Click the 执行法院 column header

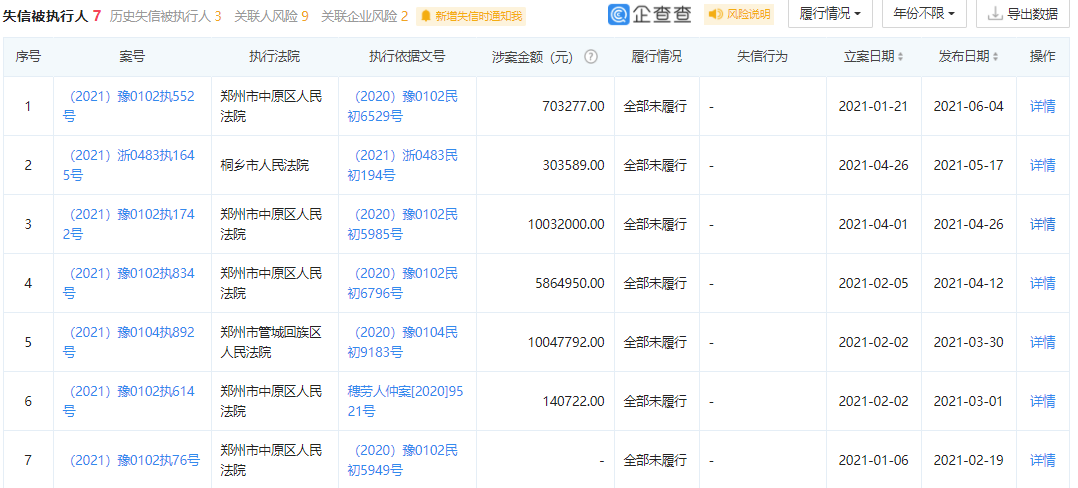tap(274, 57)
